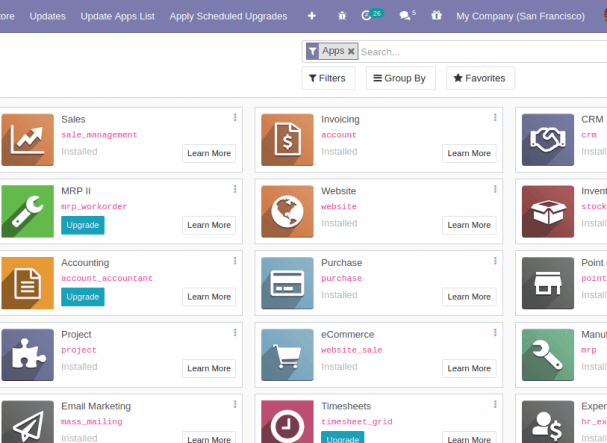
Task: Click the sale_management technical name
Action: [x=99, y=135]
